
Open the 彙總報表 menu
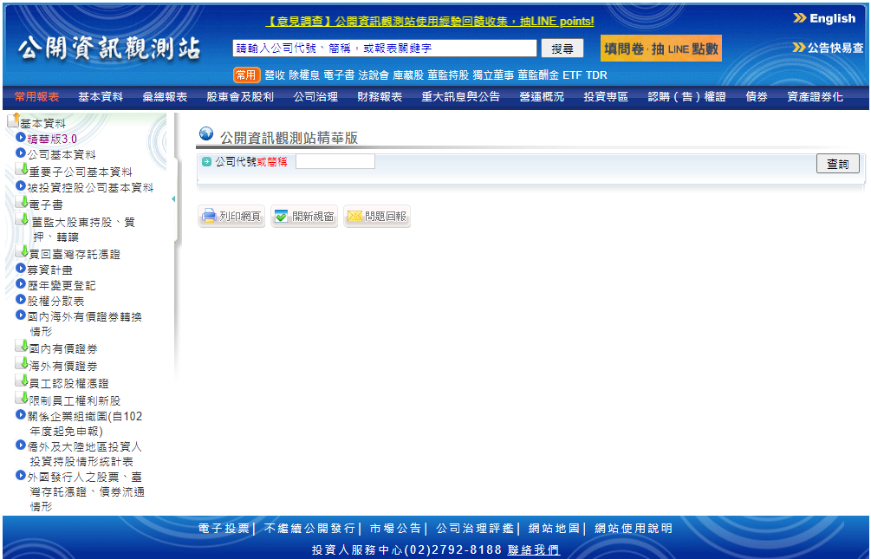(165, 97)
